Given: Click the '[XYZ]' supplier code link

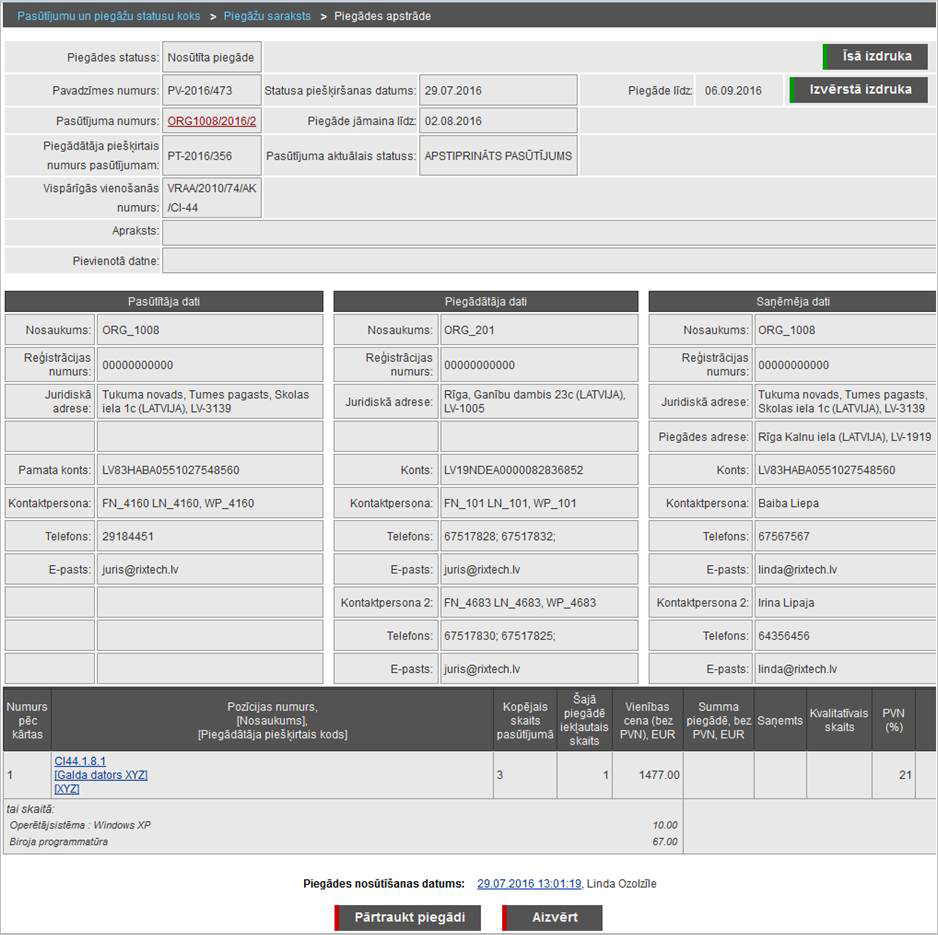Looking at the screenshot, I should pos(69,789).
